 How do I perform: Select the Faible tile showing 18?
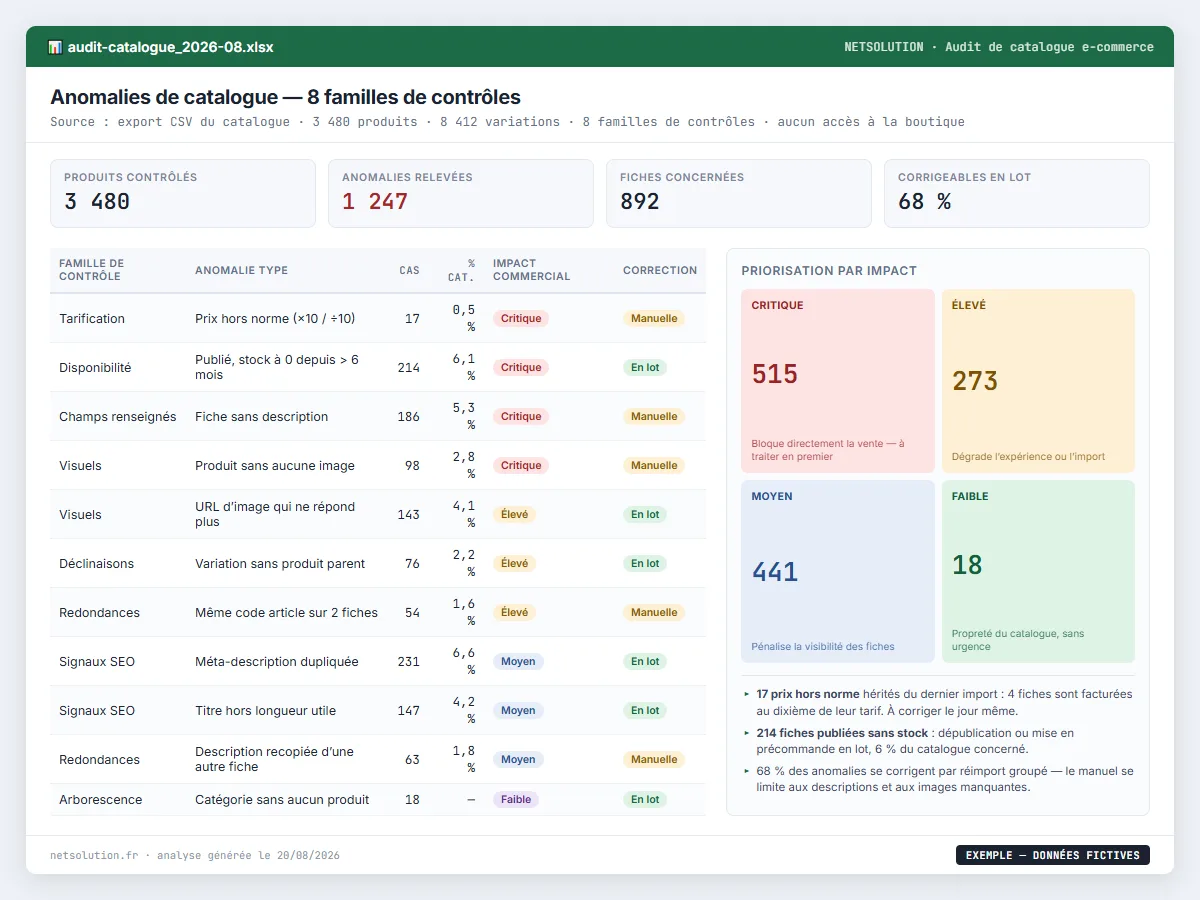pyautogui.click(x=1038, y=571)
